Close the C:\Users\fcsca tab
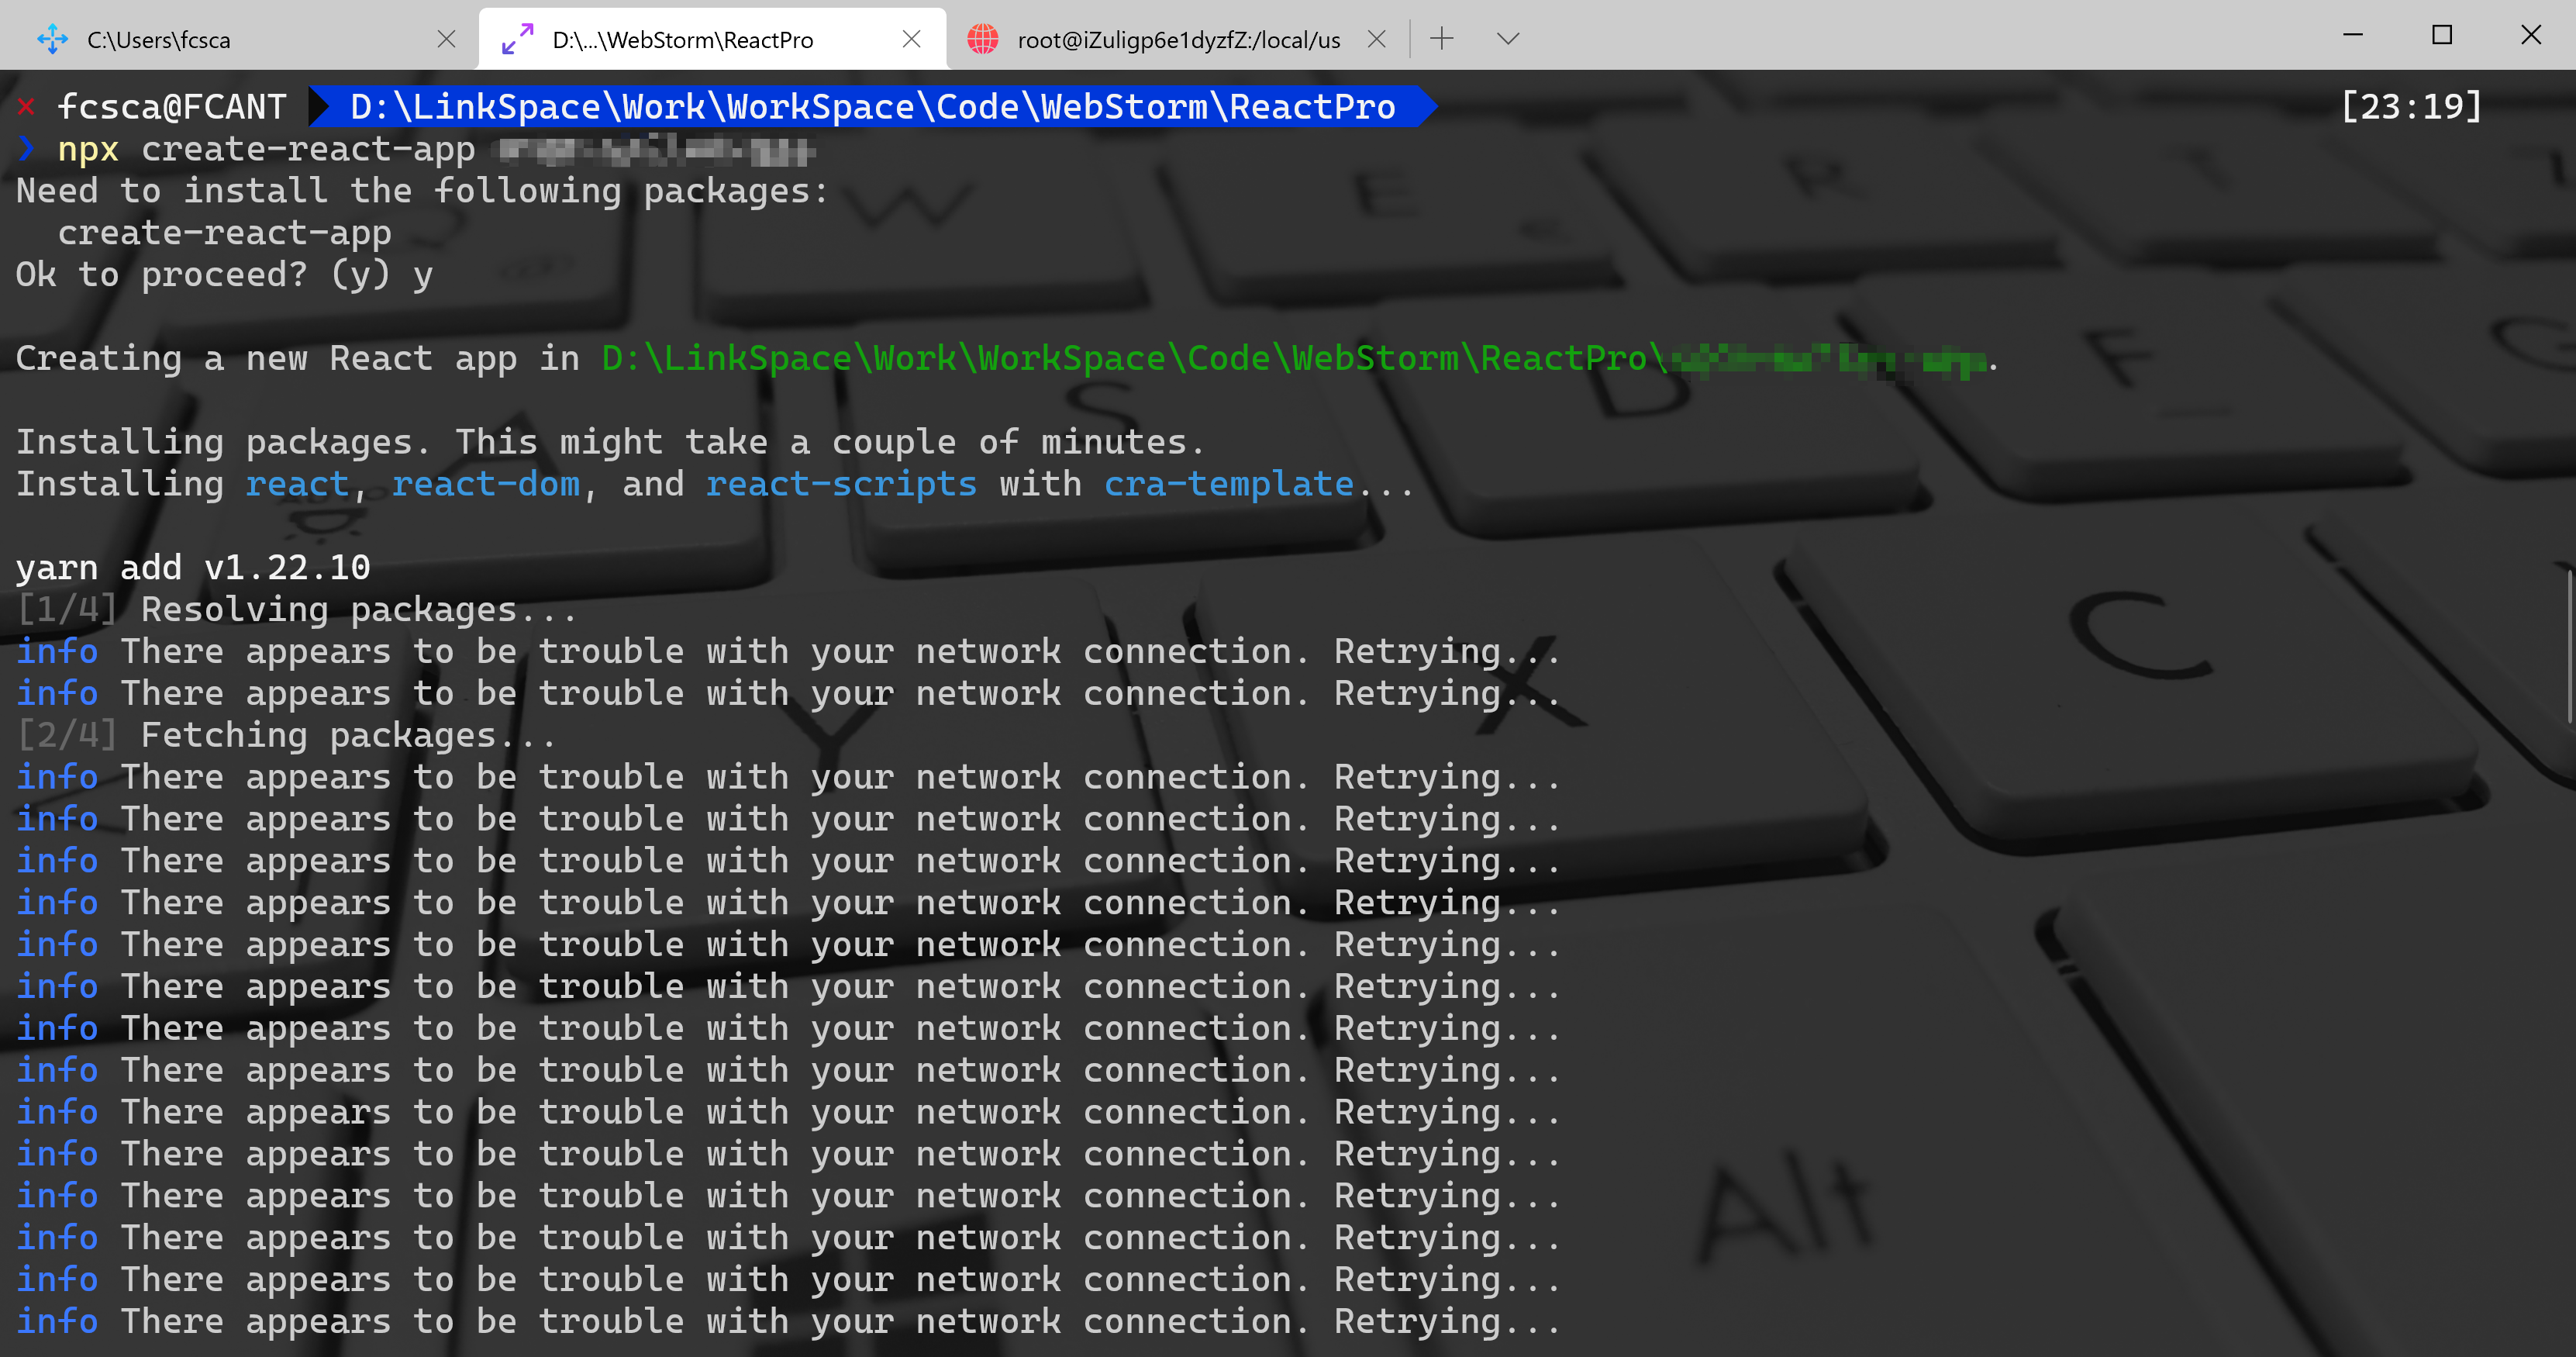This screenshot has height=1357, width=2576. (446, 39)
